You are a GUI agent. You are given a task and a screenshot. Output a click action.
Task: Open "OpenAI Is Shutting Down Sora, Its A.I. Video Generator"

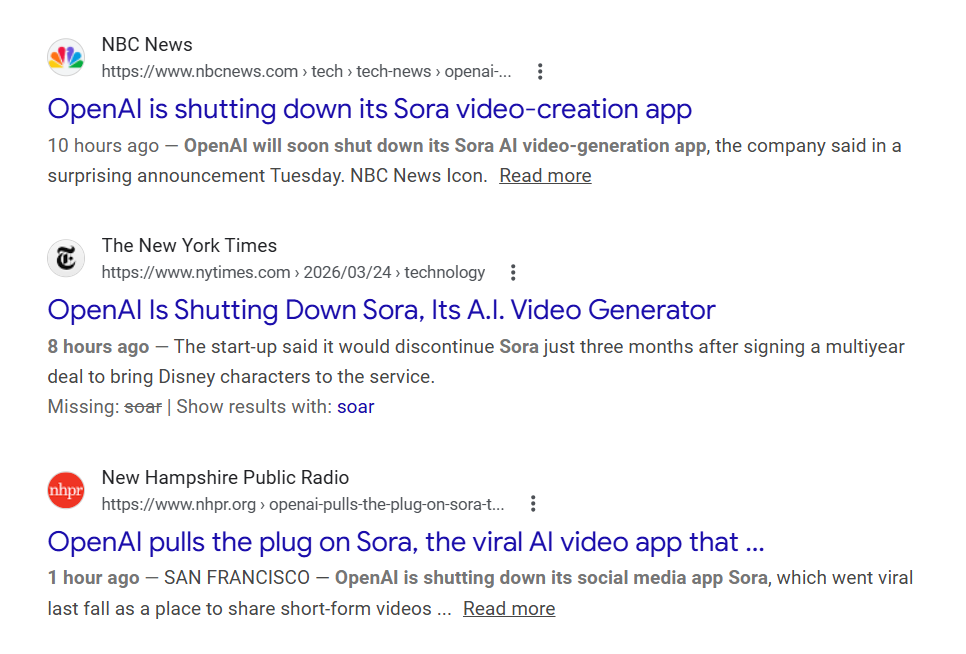pyautogui.click(x=381, y=309)
